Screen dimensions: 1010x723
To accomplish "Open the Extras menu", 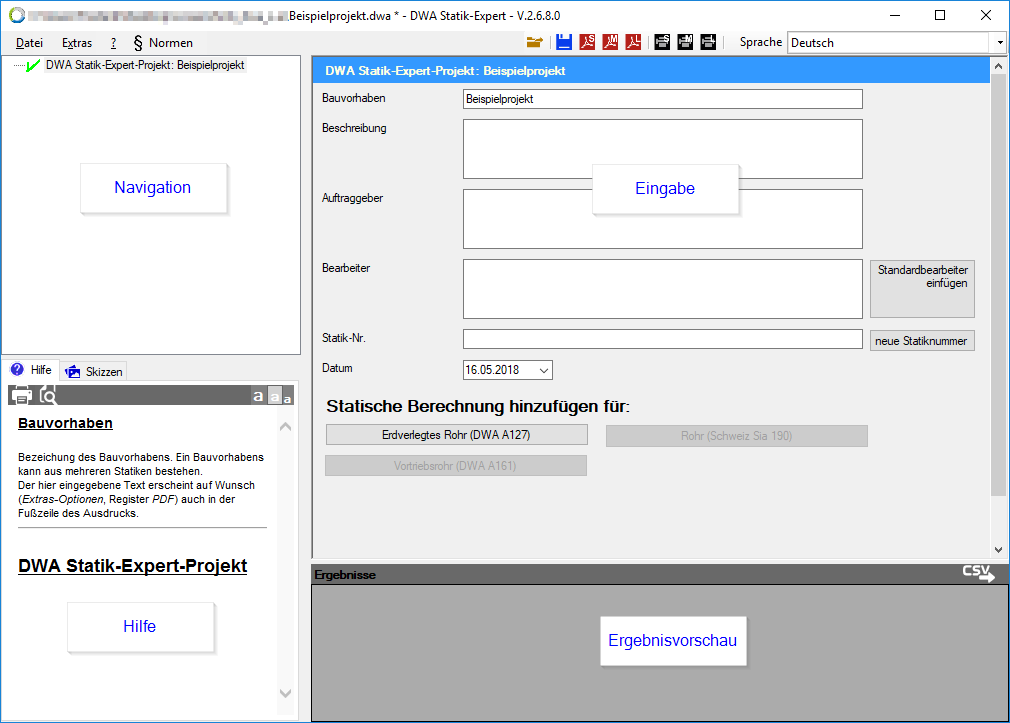I will (x=77, y=43).
